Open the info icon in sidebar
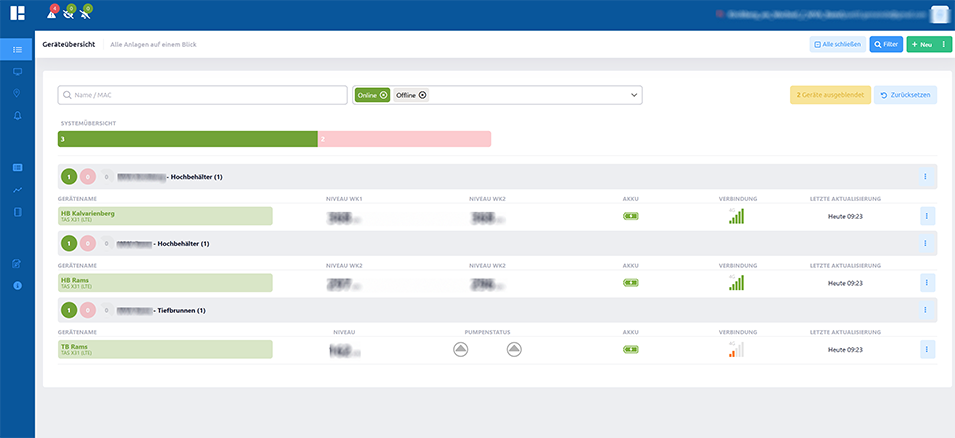This screenshot has height=438, width=955. pyautogui.click(x=17, y=285)
